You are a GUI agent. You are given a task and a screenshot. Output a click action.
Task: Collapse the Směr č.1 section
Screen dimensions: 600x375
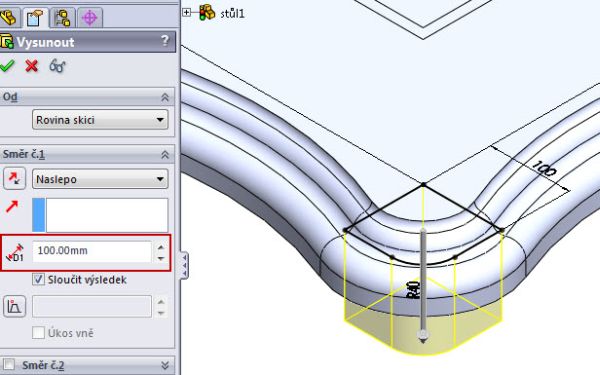pyautogui.click(x=165, y=155)
